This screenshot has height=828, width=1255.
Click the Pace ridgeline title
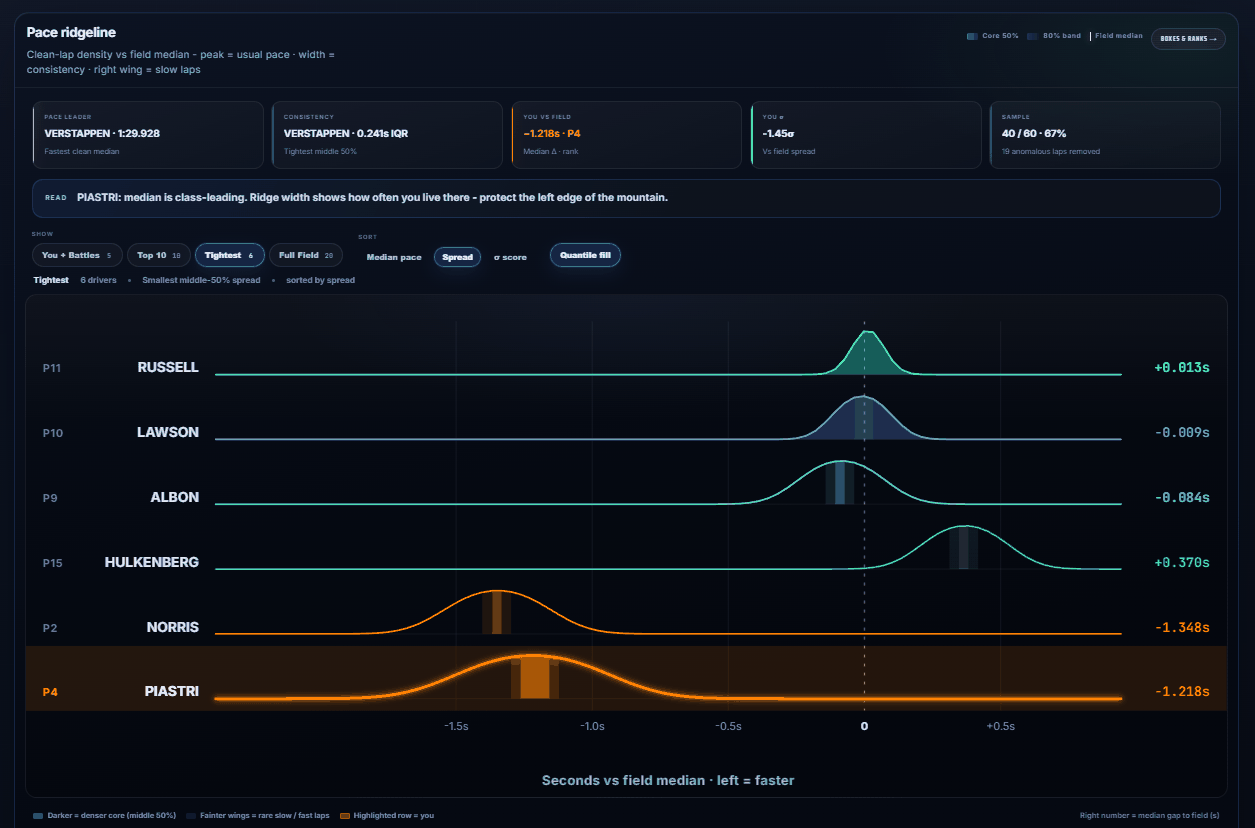coord(71,33)
